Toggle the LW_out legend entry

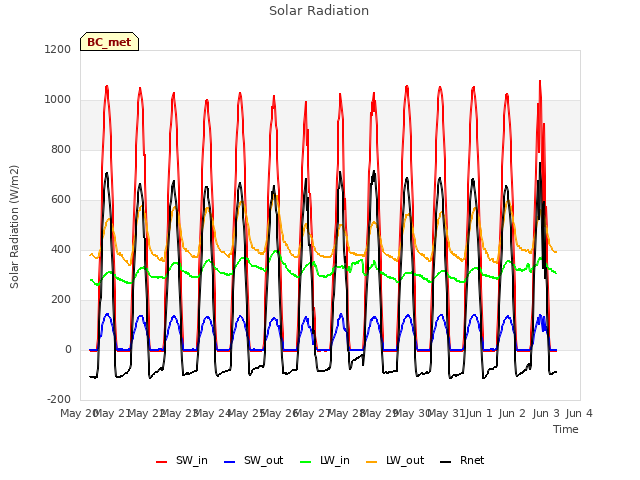click(395, 460)
